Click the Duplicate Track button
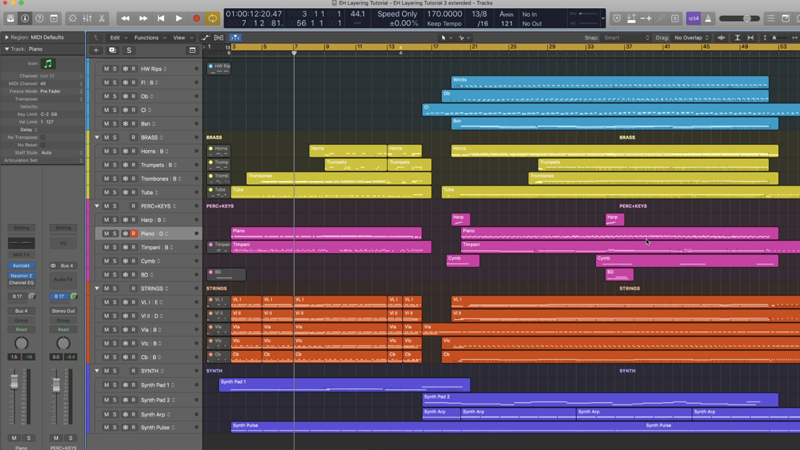 (112, 50)
